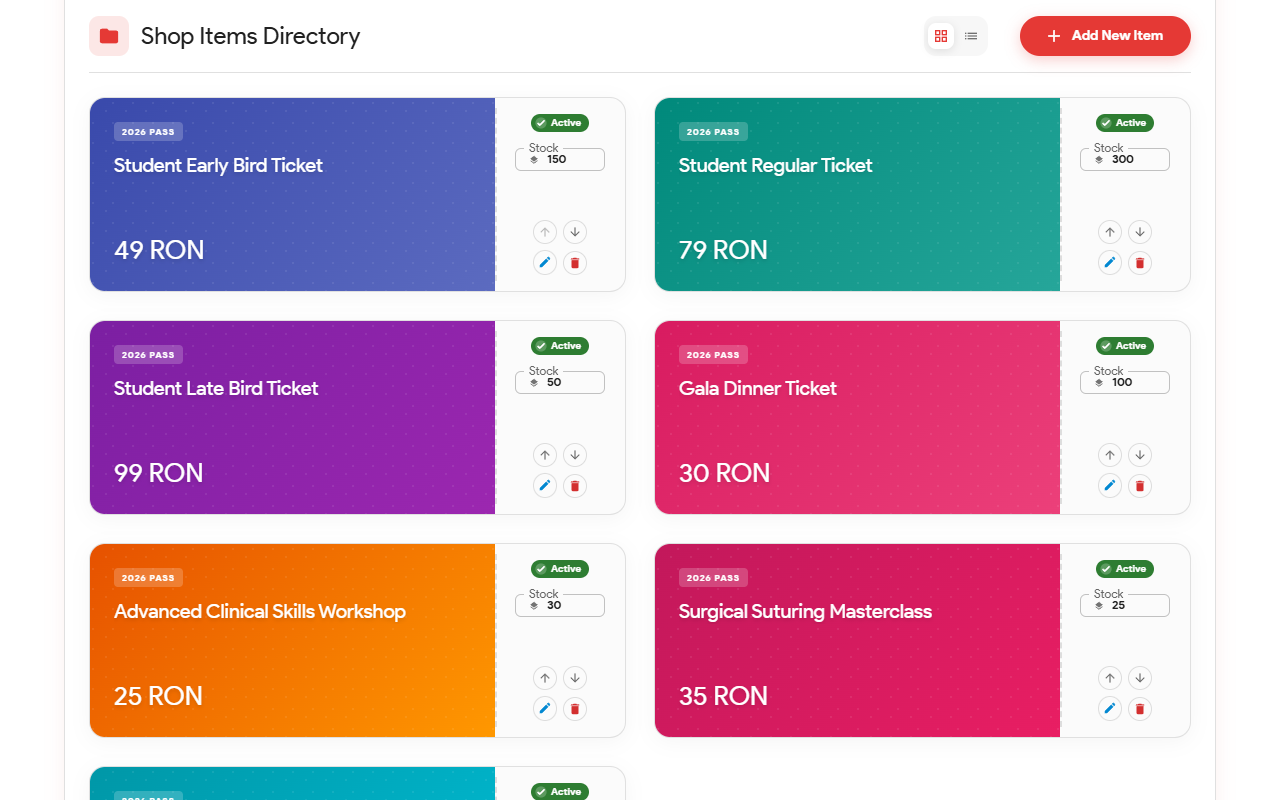Click stock field of Gala Dinner Ticket

point(1125,382)
